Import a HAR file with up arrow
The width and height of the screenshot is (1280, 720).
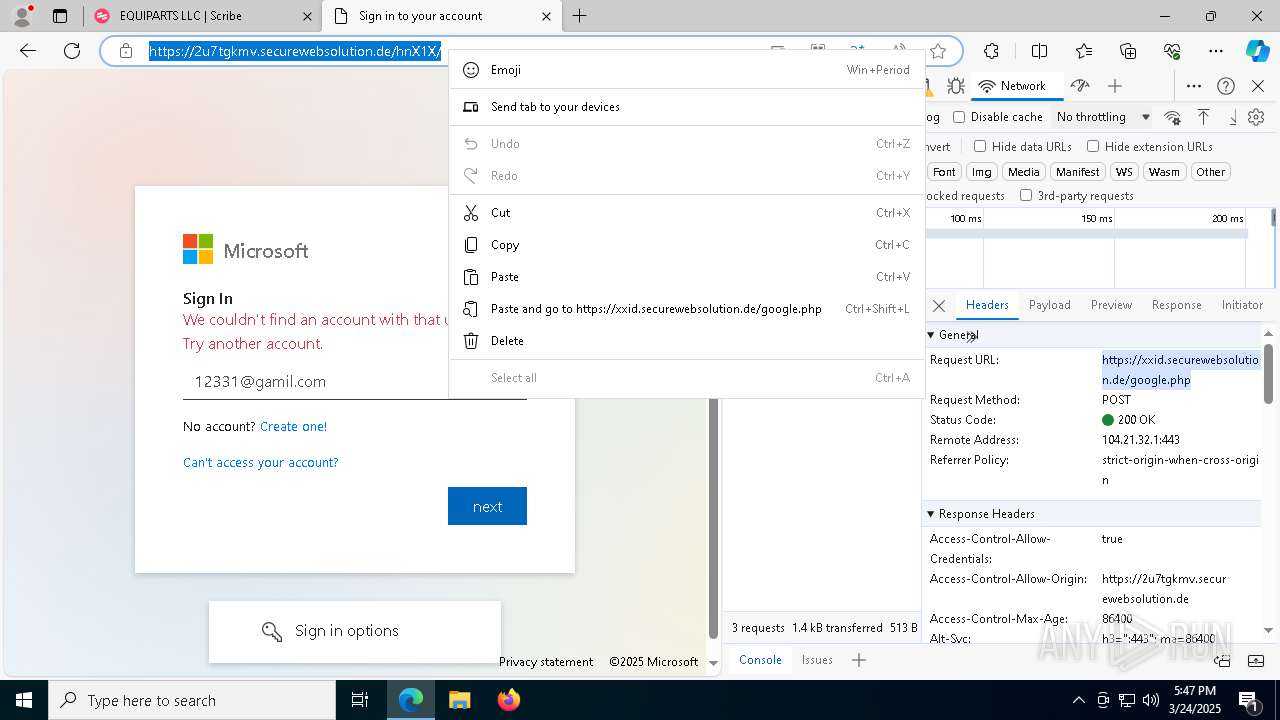coord(1204,117)
